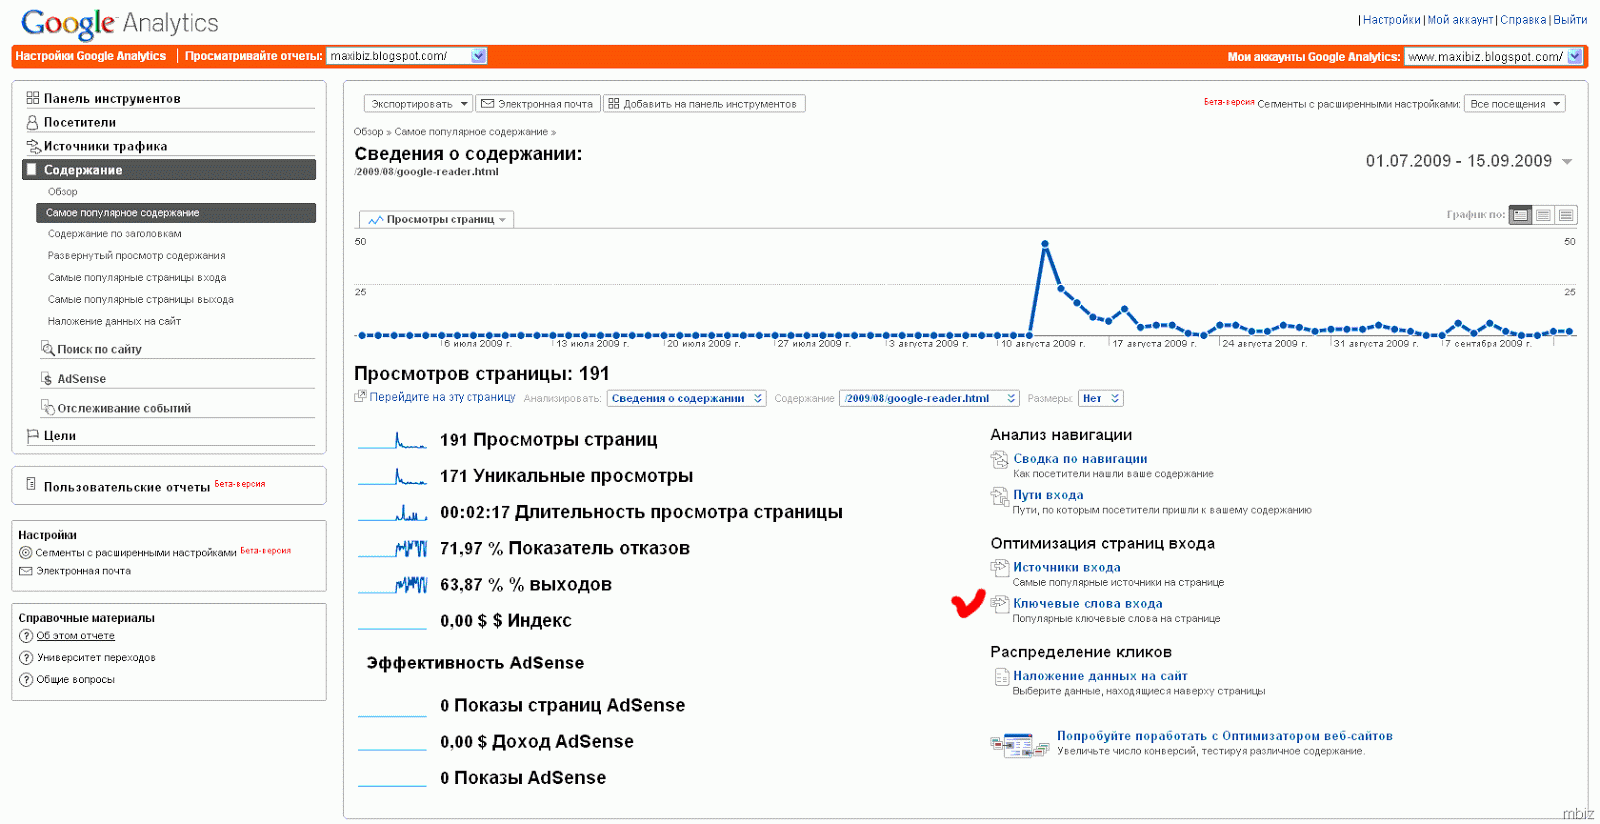Click the entrance sources icon

[x=999, y=568]
